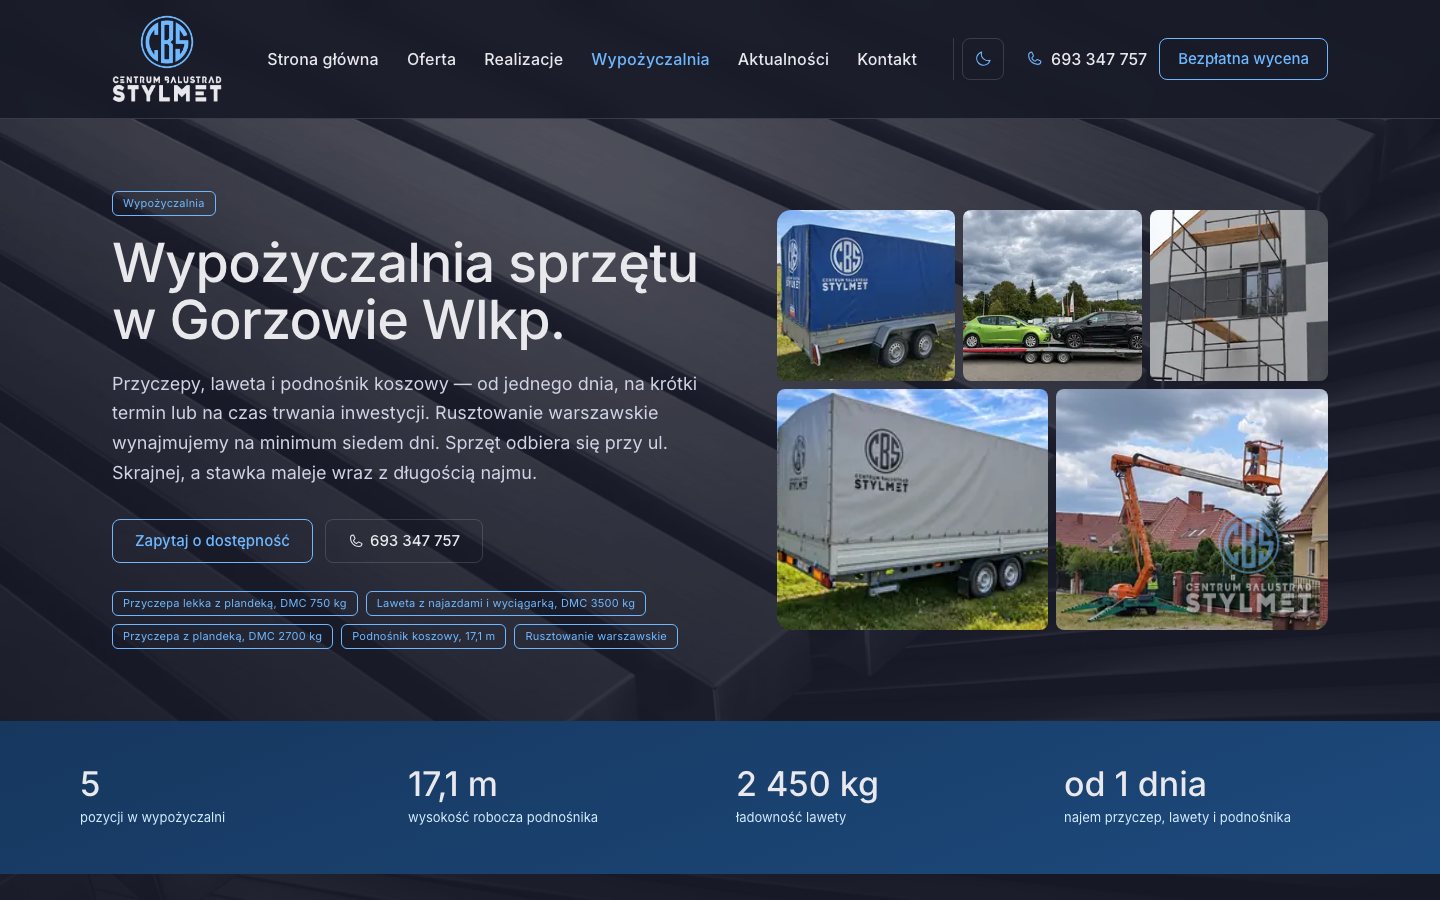This screenshot has height=900, width=1440.
Task: Open the Strona główna menu item
Action: coord(323,59)
